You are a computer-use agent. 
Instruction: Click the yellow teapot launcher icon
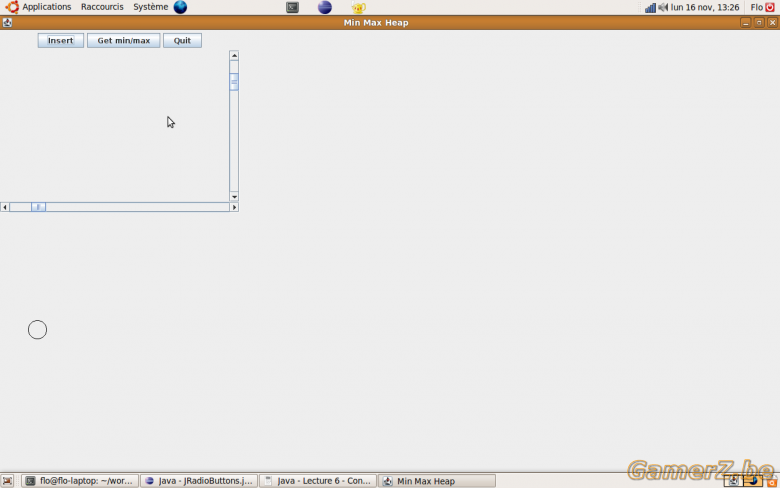coord(358,7)
